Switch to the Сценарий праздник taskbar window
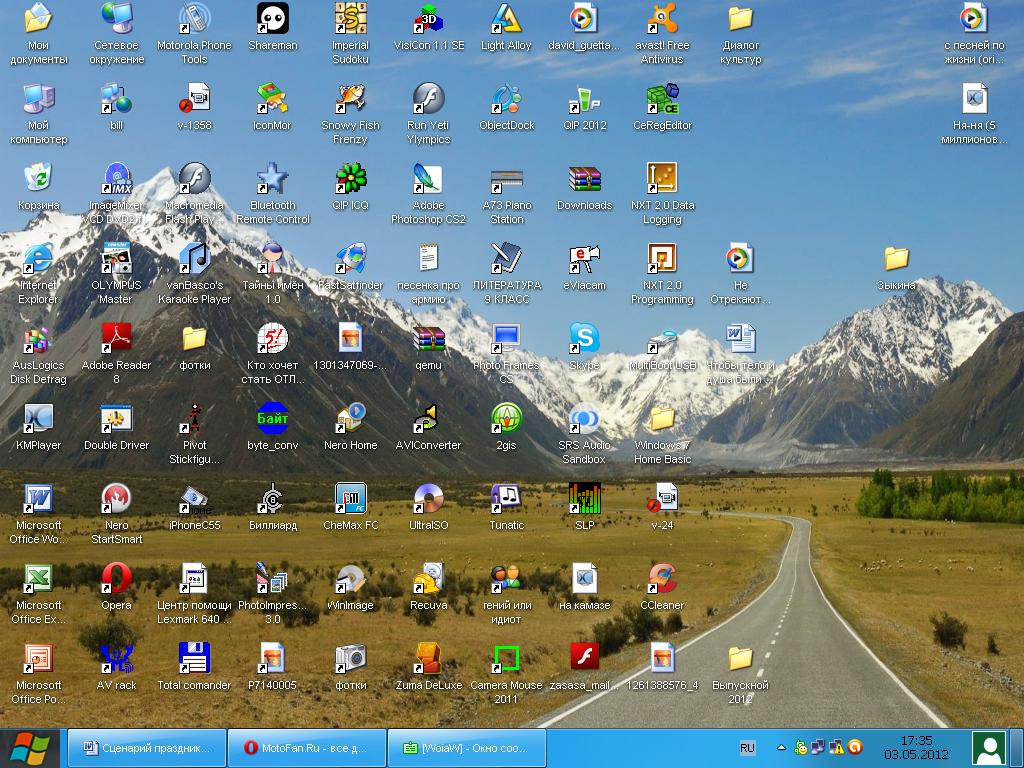The width and height of the screenshot is (1024, 768). pos(147,748)
